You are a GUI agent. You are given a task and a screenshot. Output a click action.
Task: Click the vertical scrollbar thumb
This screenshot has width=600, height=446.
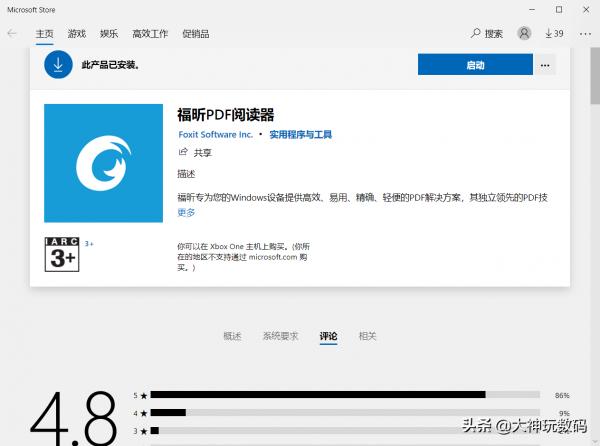(x=595, y=76)
